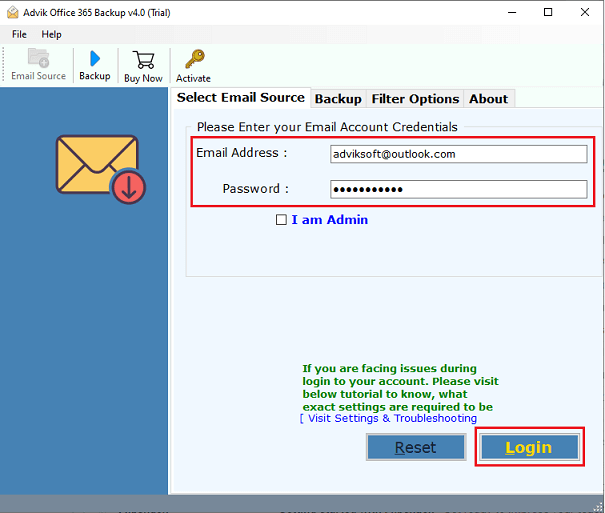Click the Activate key icon
Image resolution: width=605 pixels, height=513 pixels.
point(194,59)
